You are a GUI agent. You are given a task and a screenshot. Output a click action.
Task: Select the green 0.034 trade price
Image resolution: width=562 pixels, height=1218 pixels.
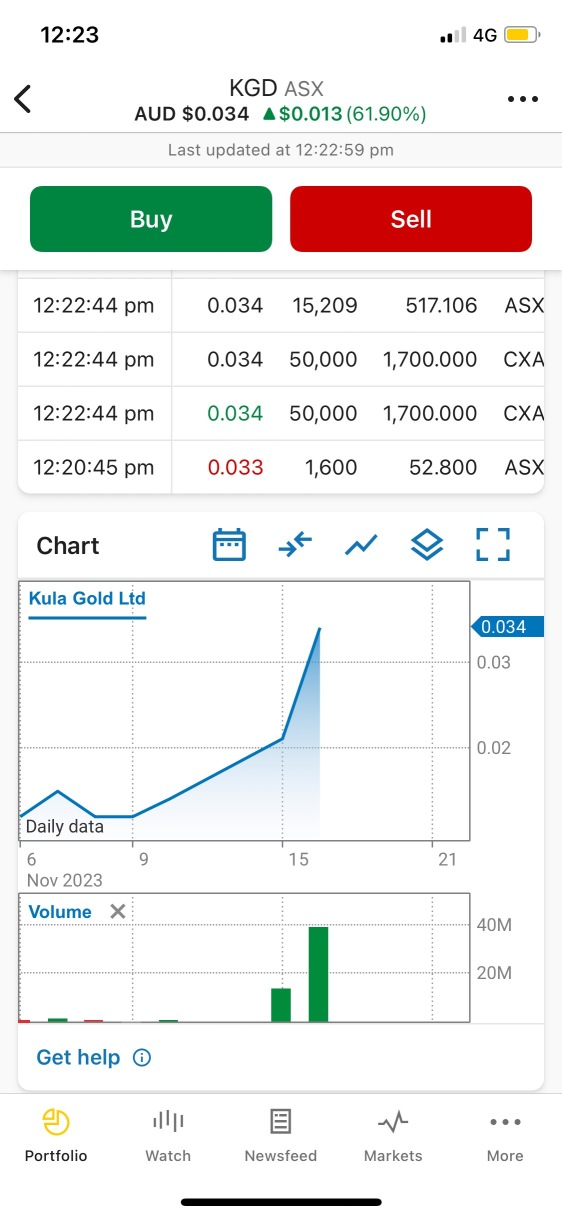tap(235, 413)
